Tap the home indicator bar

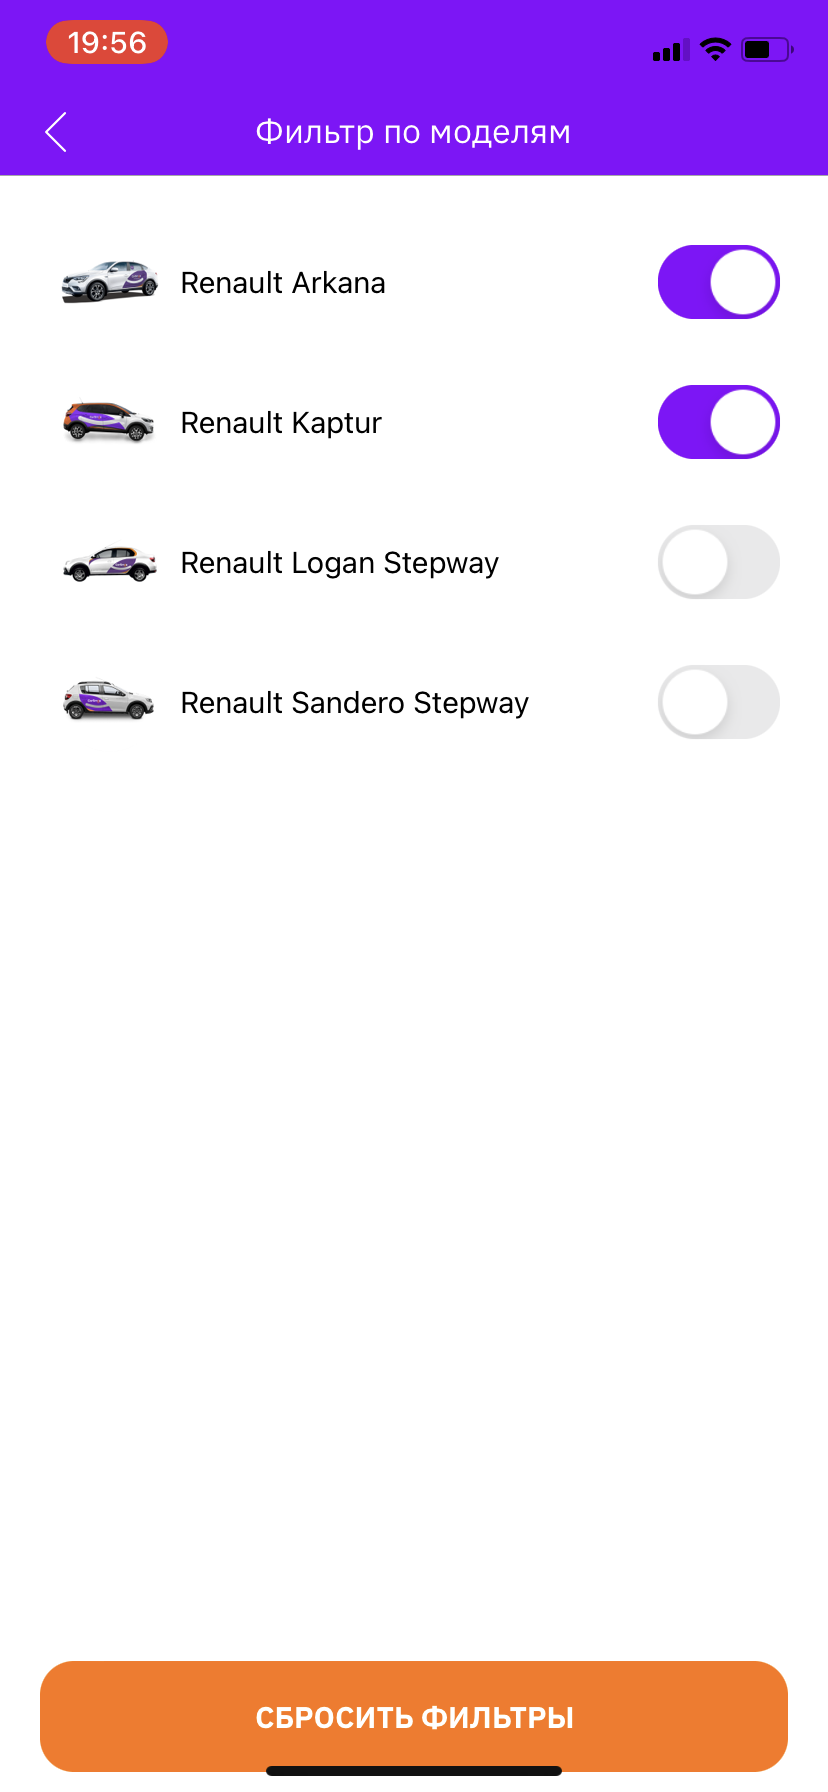(x=414, y=1771)
